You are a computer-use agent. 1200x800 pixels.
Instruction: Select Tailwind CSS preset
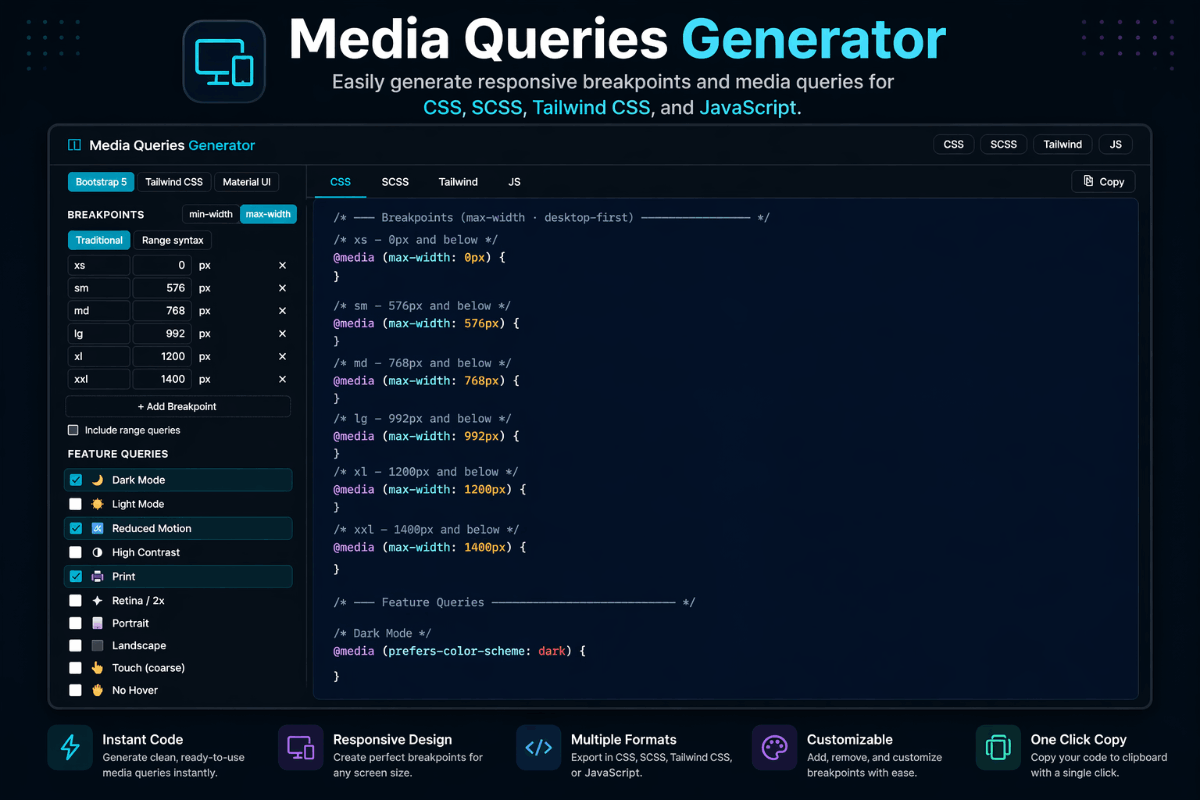174,182
